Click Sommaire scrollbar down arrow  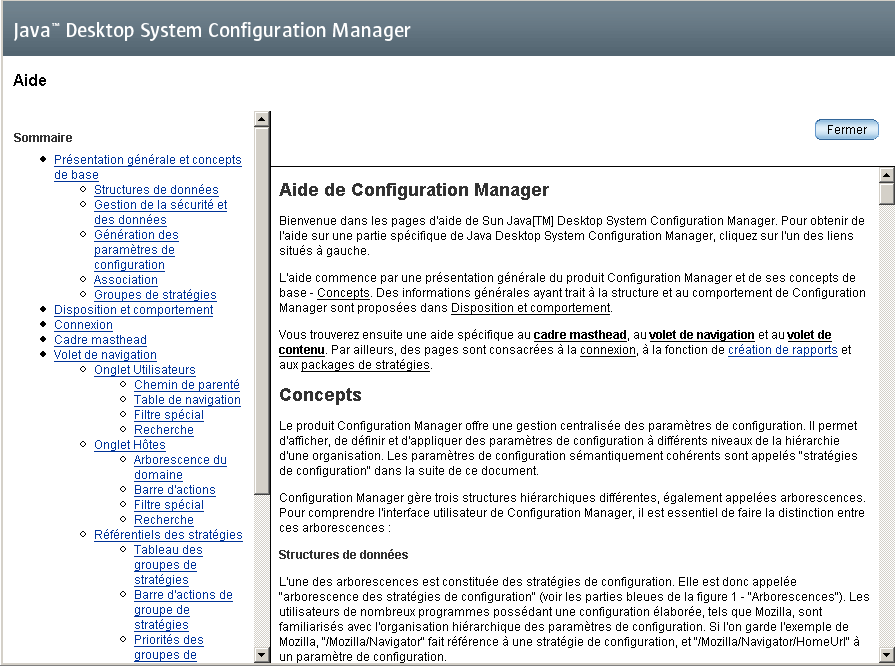pyautogui.click(x=261, y=655)
